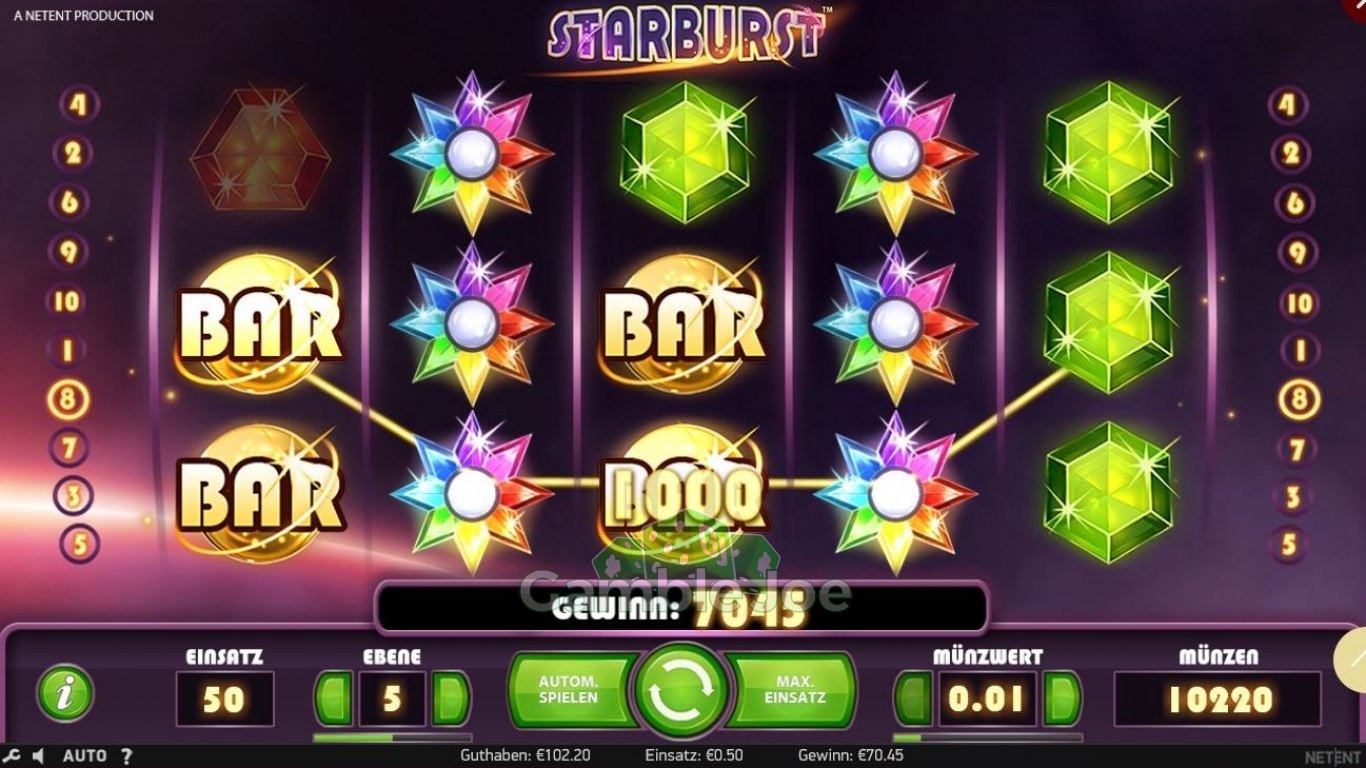1366x768 pixels.
Task: Click the Autom. Spielen button
Action: point(571,690)
